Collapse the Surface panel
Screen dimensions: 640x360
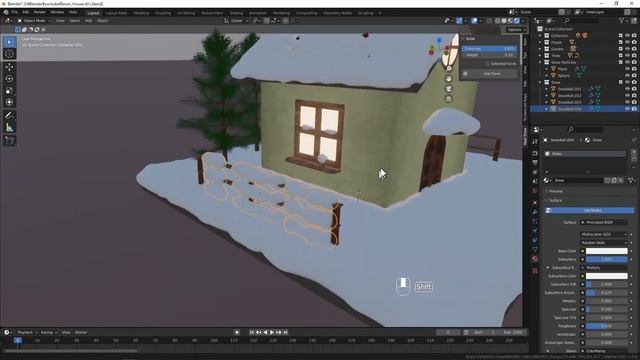555,200
